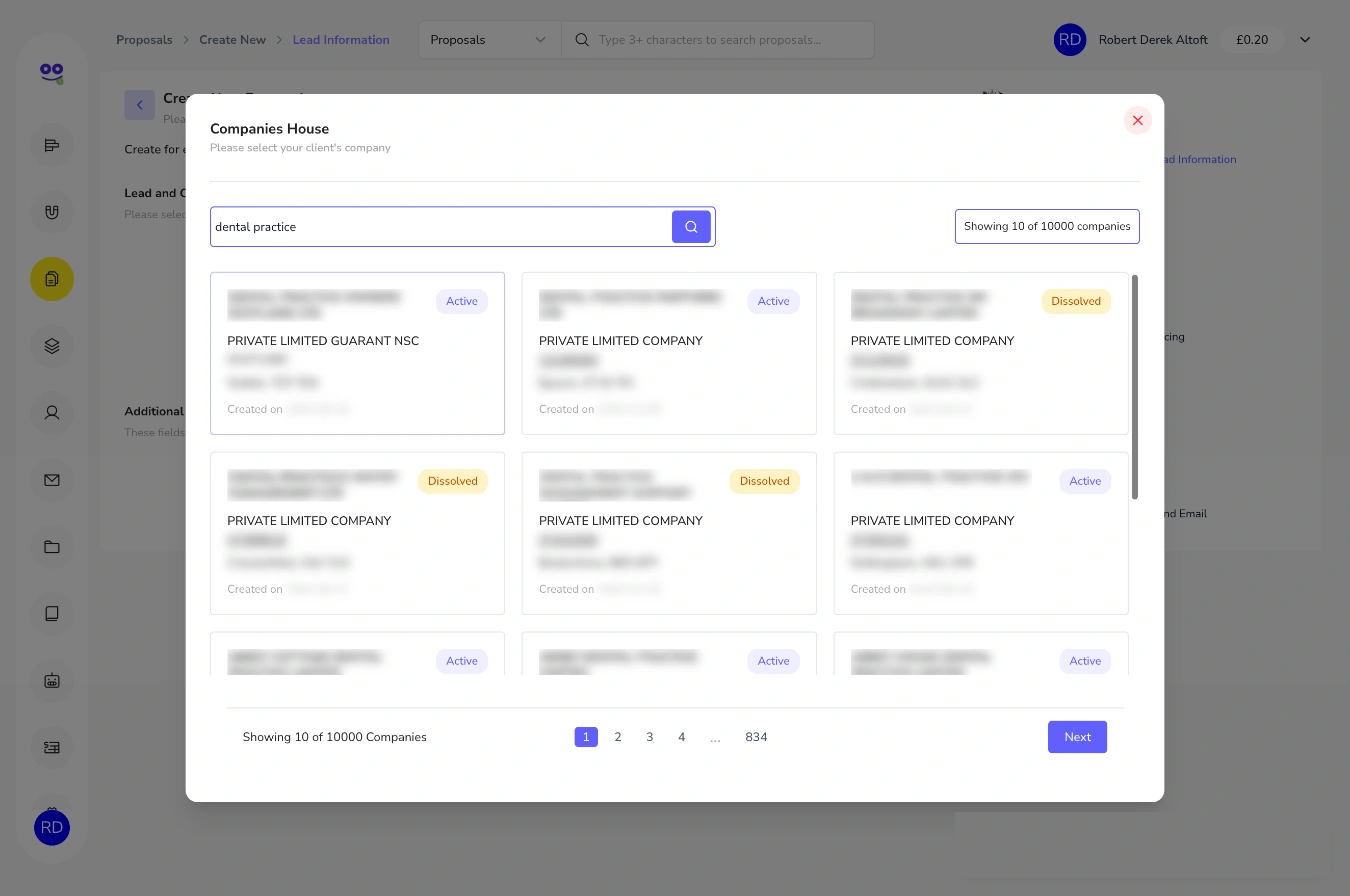
Task: Click the Active badge in second card row
Action: coord(1085,481)
